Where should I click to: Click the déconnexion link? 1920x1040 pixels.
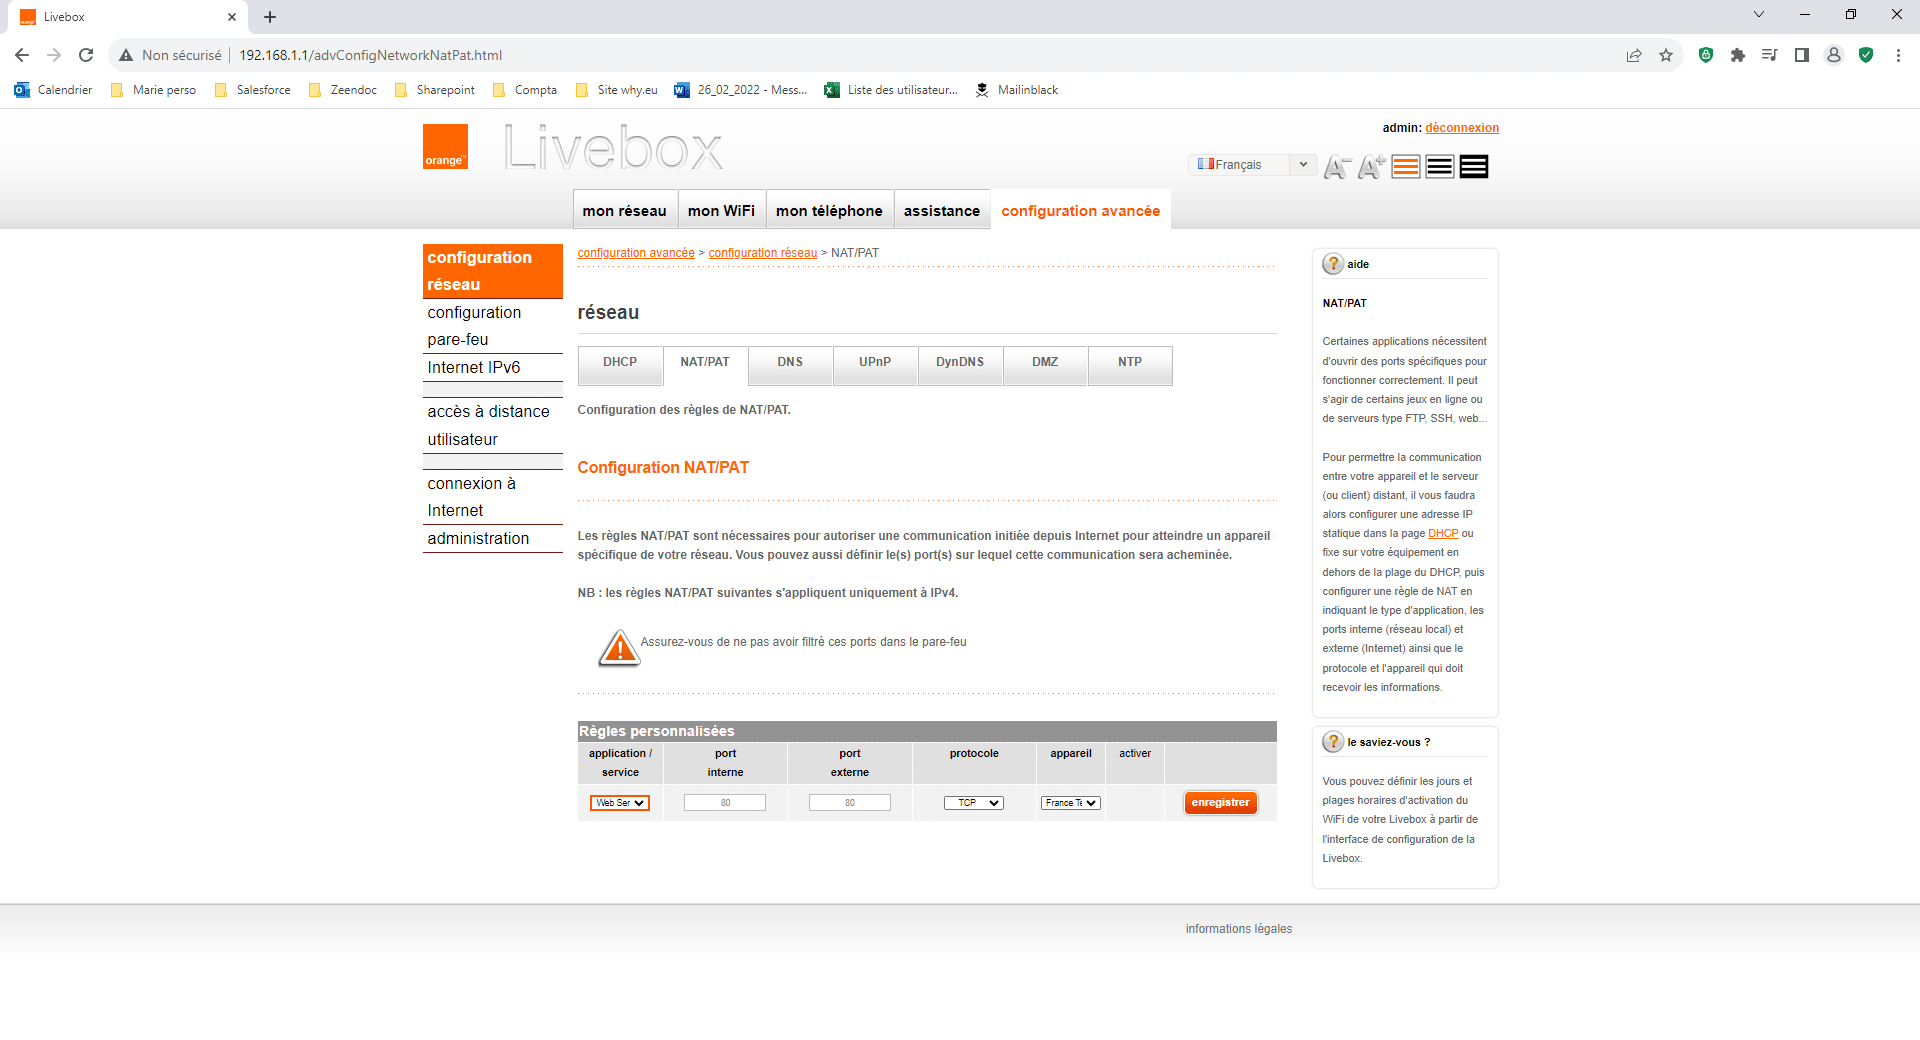click(1462, 128)
